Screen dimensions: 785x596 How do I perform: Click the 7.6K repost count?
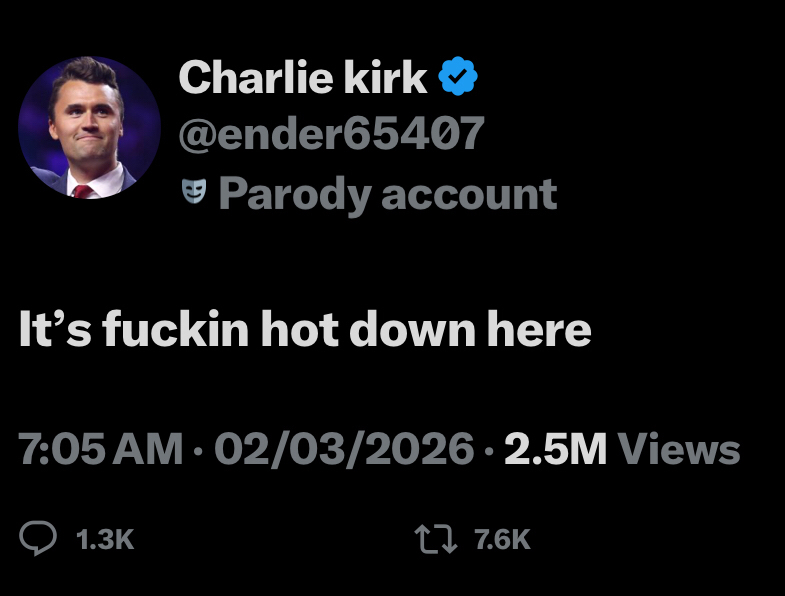502,540
